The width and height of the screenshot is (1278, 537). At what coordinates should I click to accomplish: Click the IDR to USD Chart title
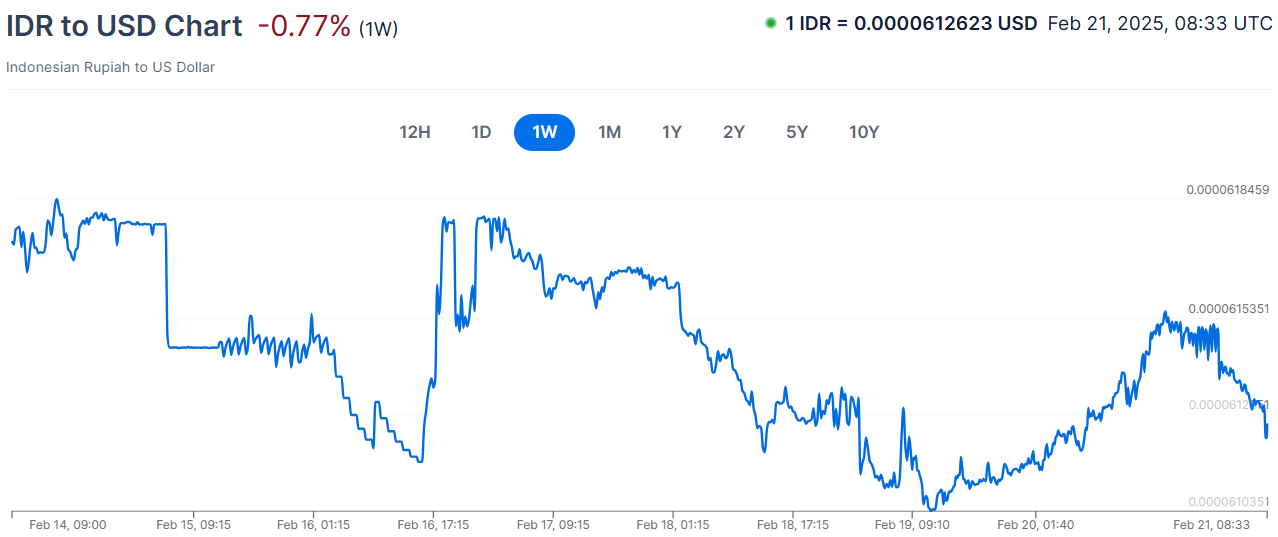[124, 26]
